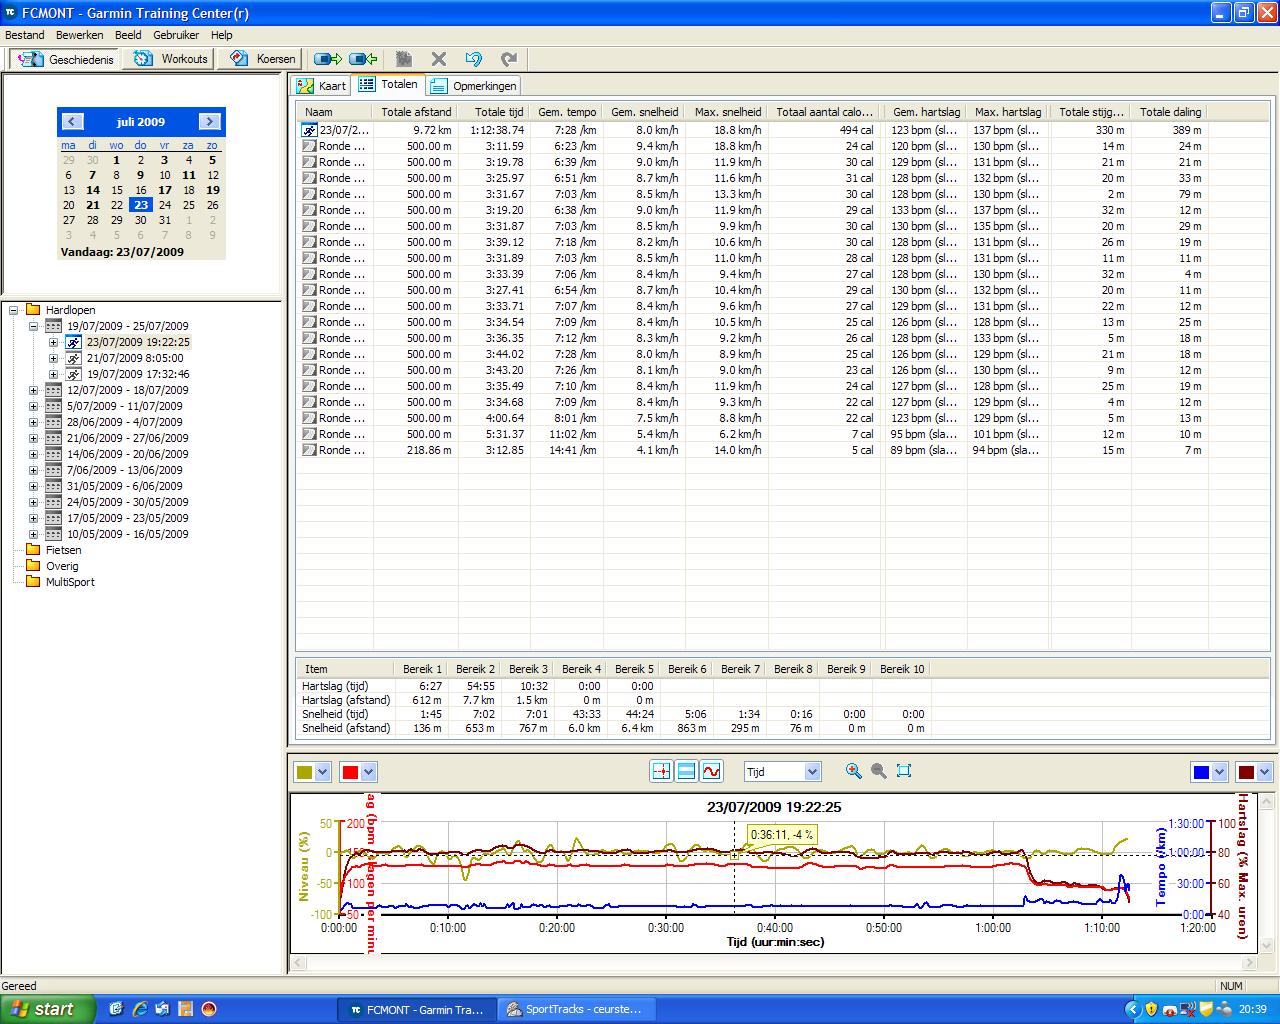The width and height of the screenshot is (1280, 1024).
Task: Click the redo arrow icon
Action: coord(509,59)
